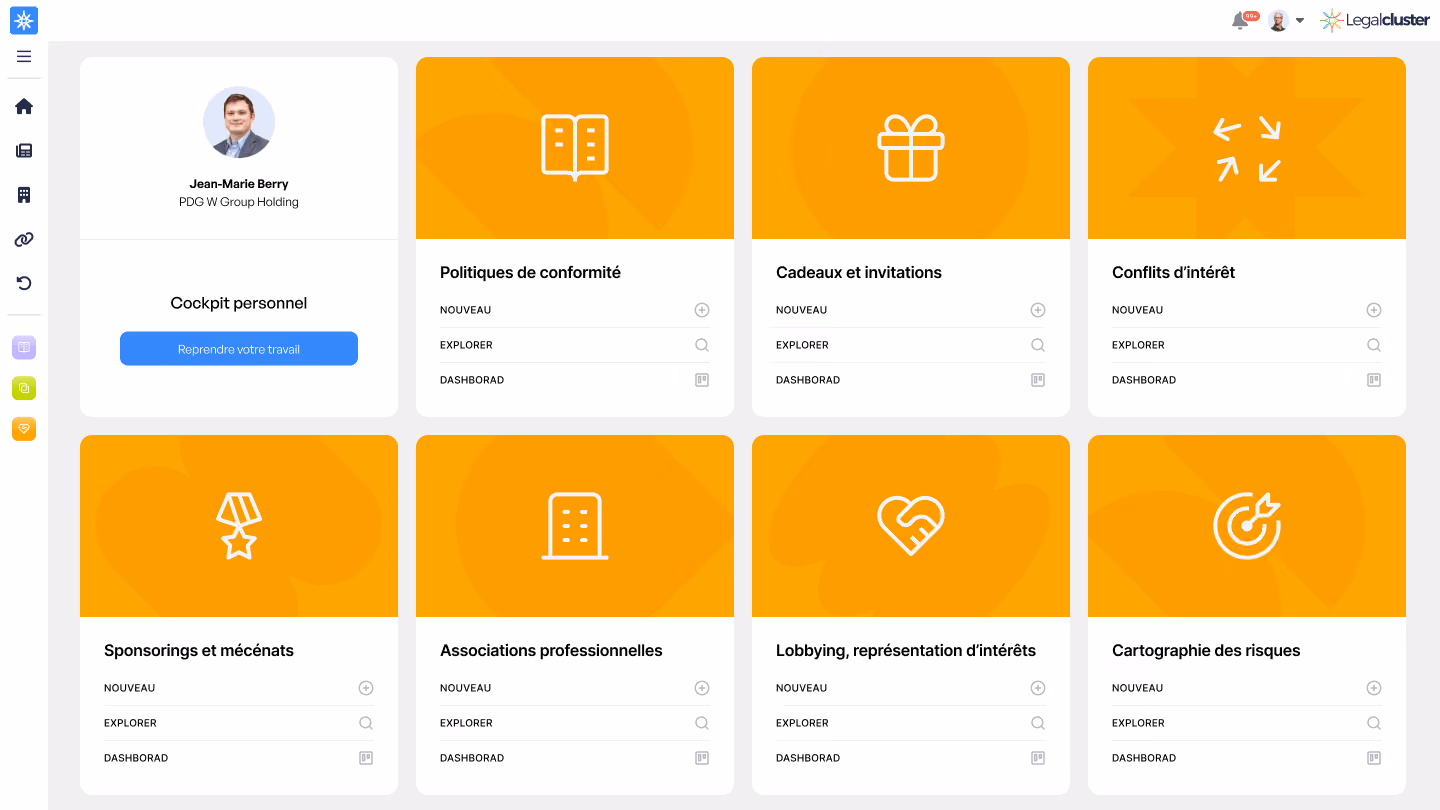Click the handshake heart banner image

[911, 526]
